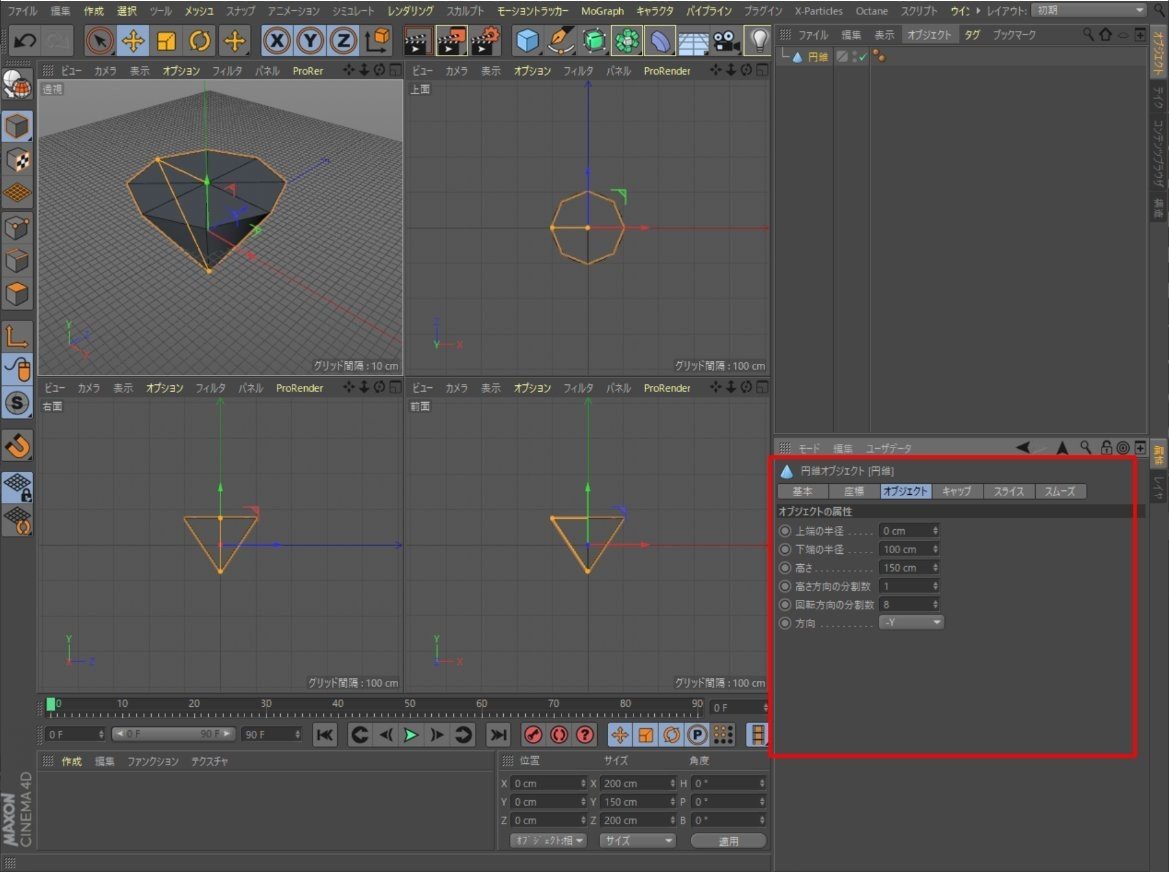Open Render to Picture Viewer
The image size is (1169, 872).
click(450, 40)
